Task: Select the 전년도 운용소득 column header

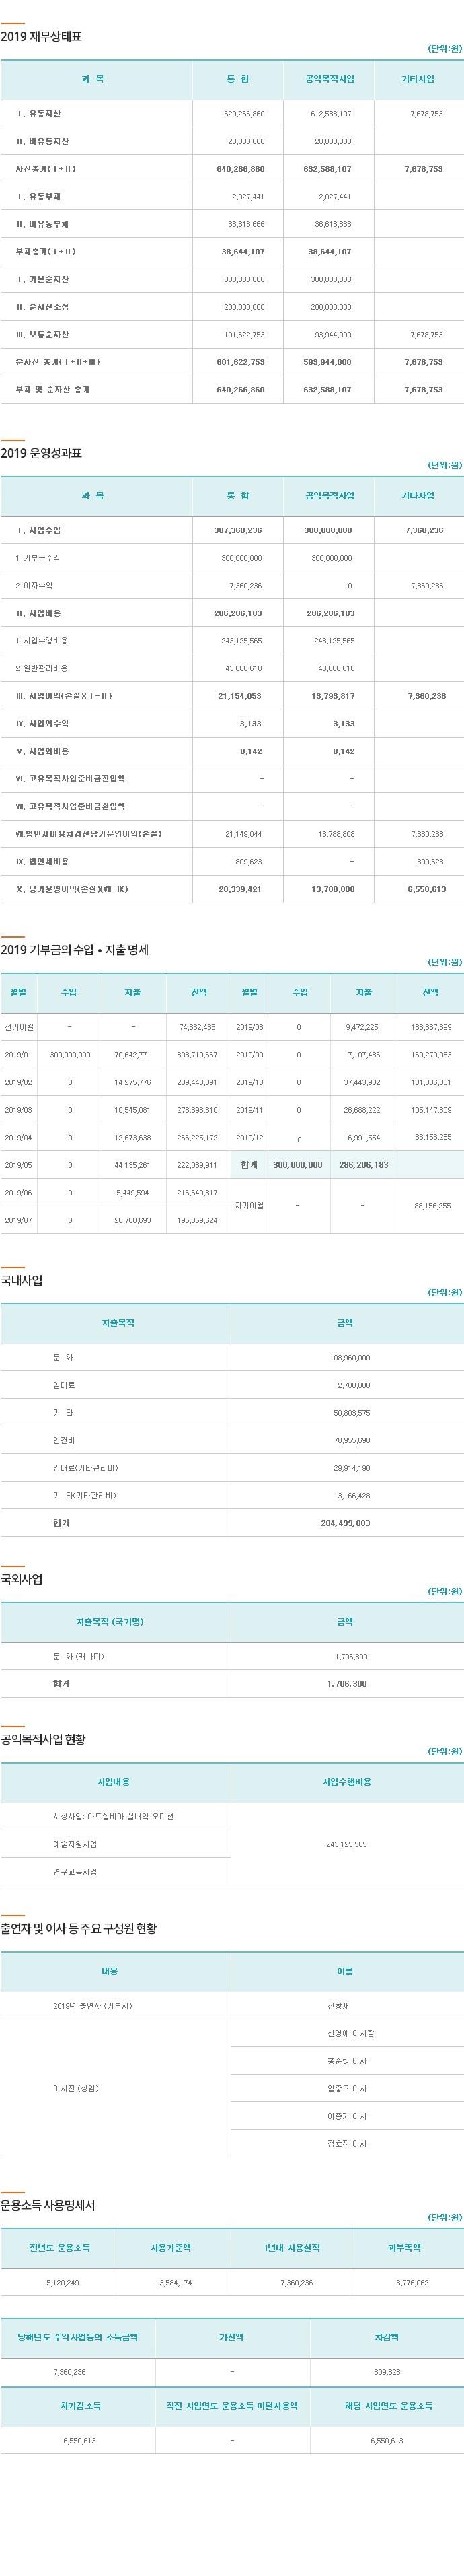Action: [60, 2248]
